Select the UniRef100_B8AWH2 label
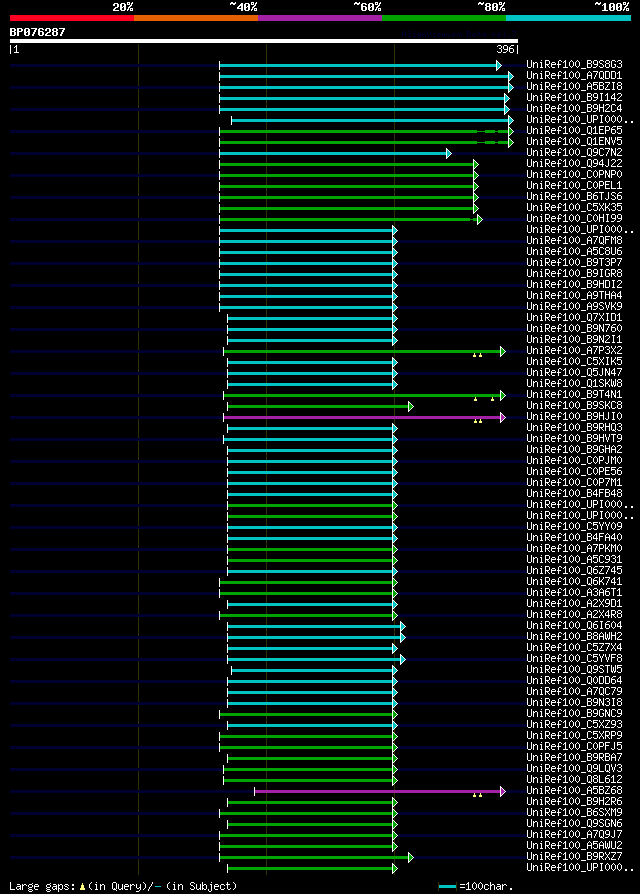 pyautogui.click(x=574, y=636)
